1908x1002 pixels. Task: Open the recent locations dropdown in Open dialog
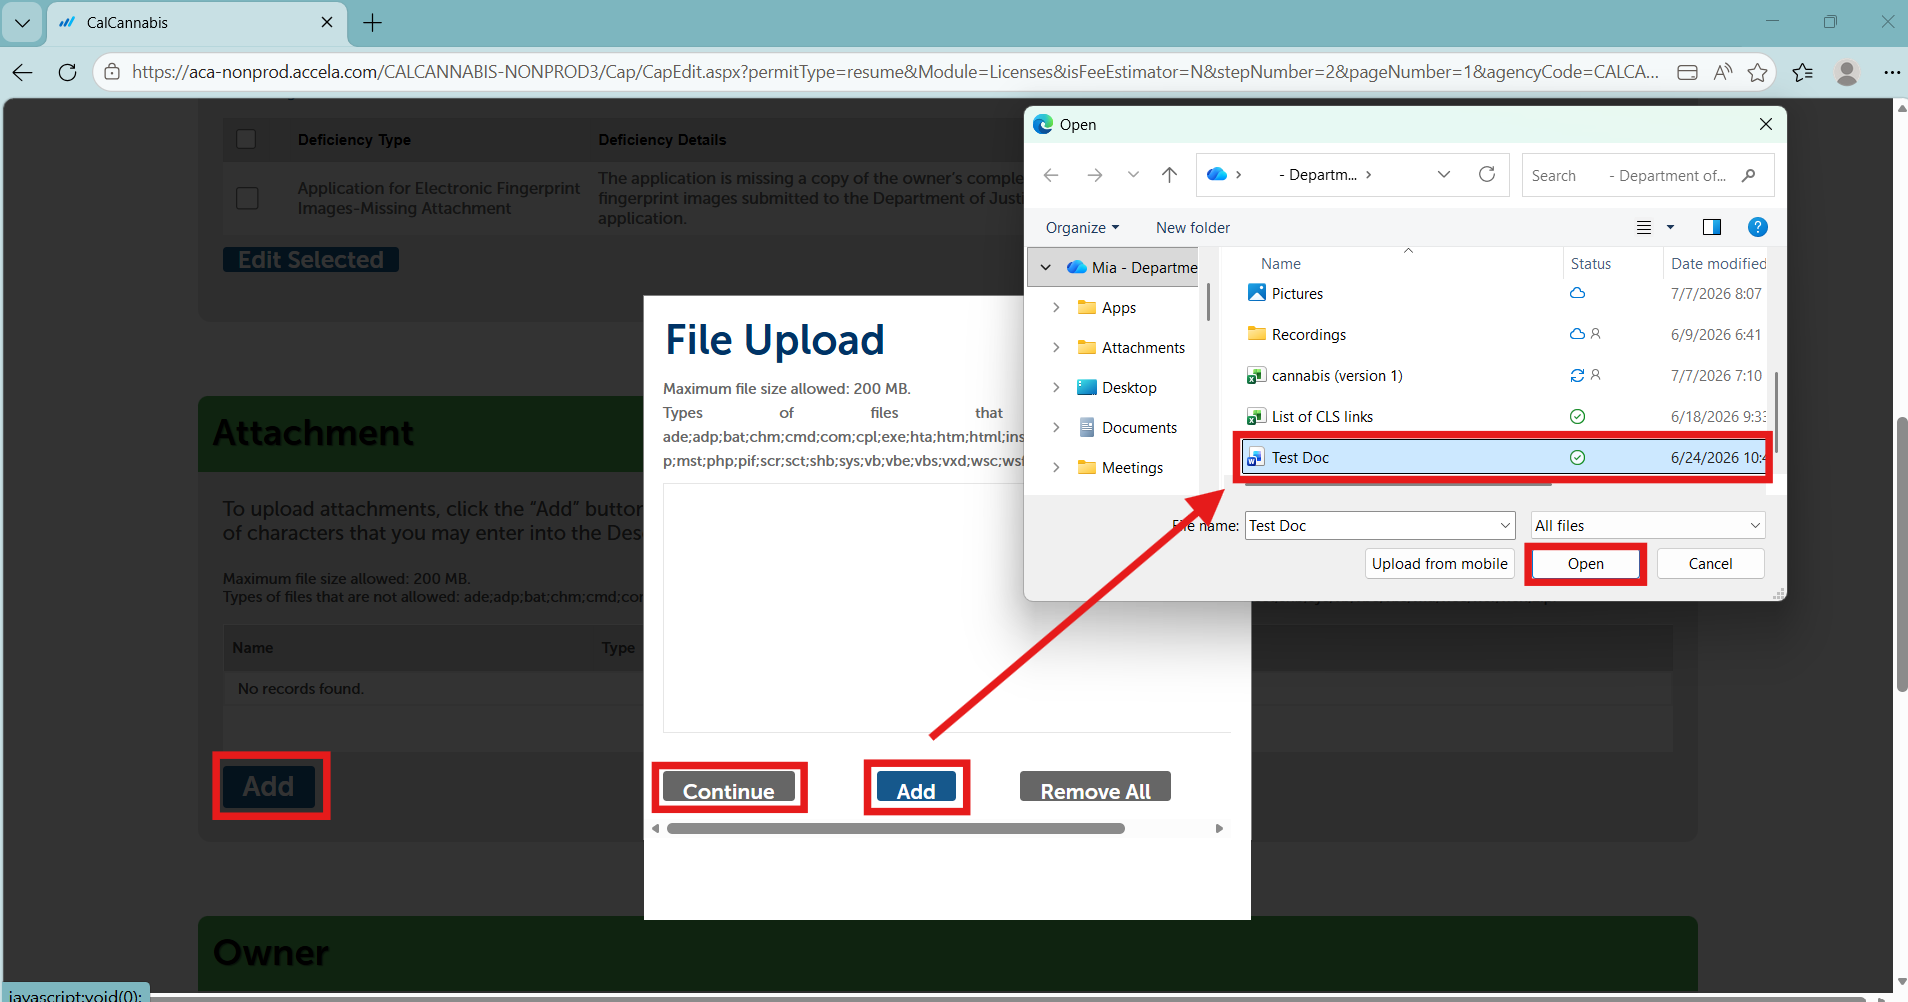coord(1133,175)
